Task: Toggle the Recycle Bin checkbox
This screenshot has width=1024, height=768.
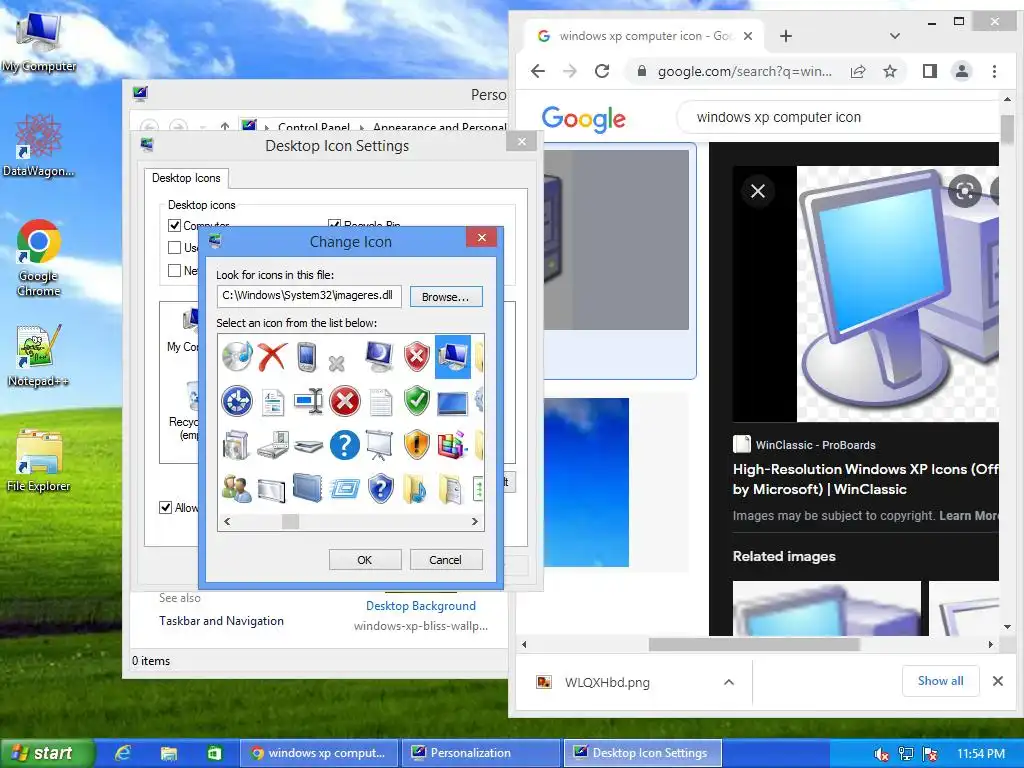Action: (x=334, y=225)
